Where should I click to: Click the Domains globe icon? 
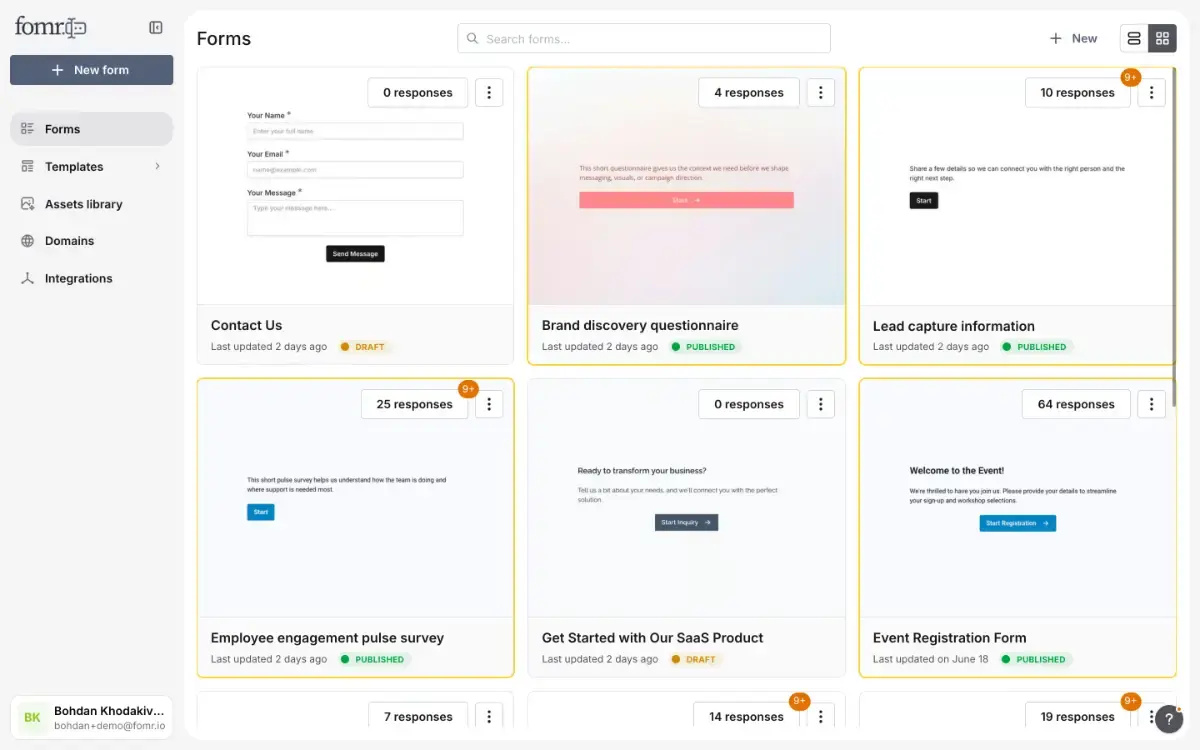[x=27, y=241]
